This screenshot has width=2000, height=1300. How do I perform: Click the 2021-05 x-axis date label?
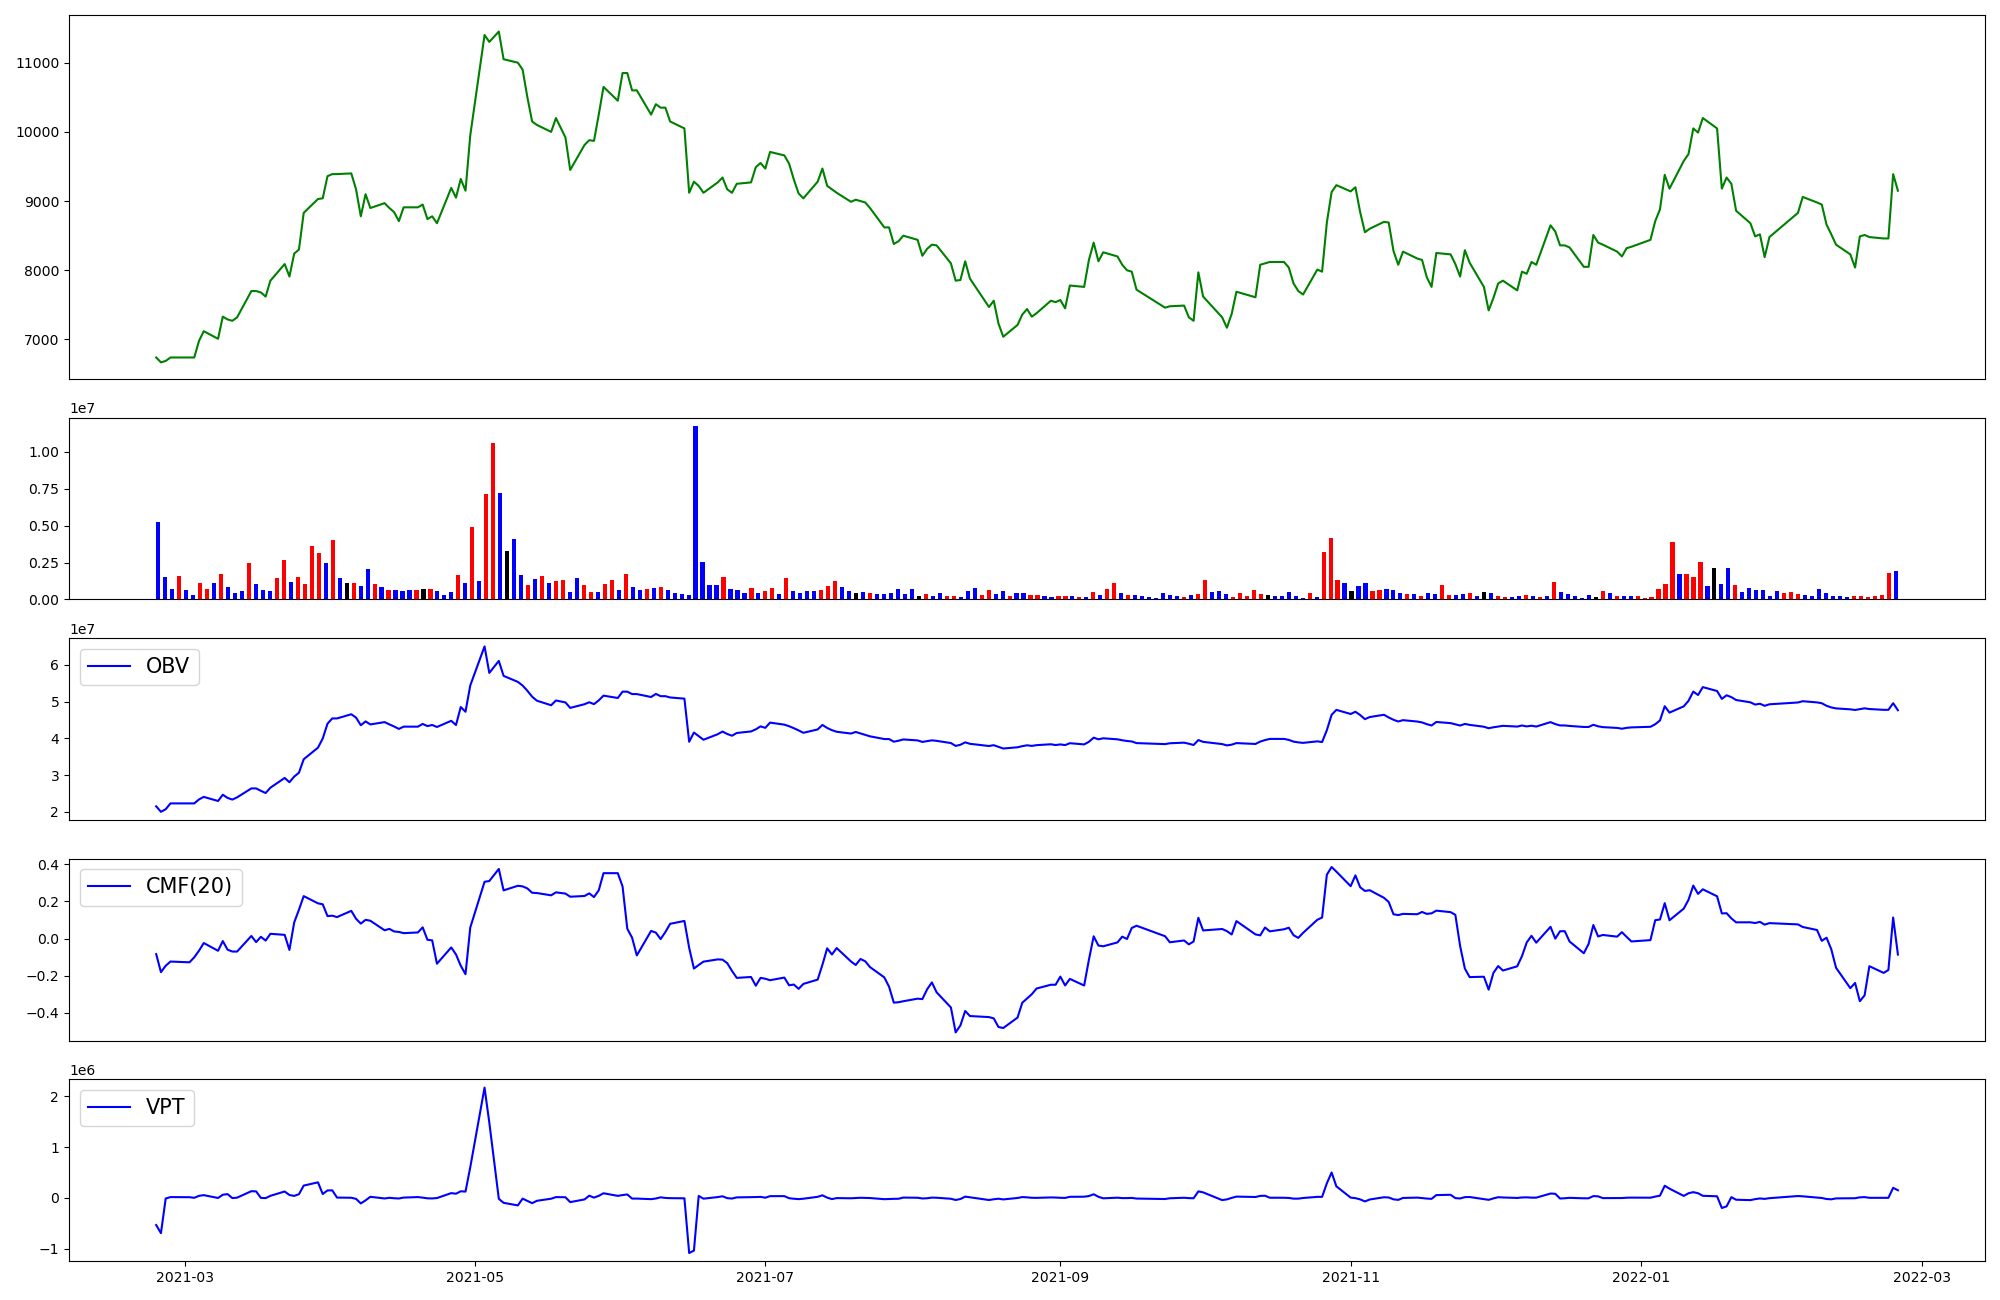475,1277
